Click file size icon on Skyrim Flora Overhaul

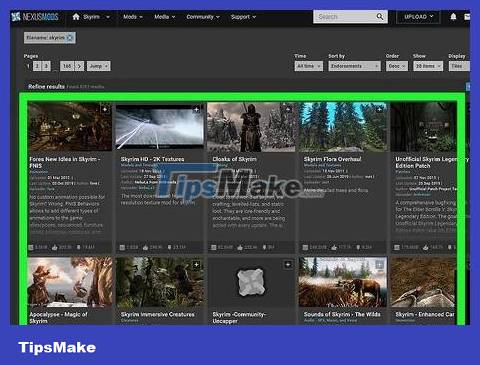tap(305, 247)
